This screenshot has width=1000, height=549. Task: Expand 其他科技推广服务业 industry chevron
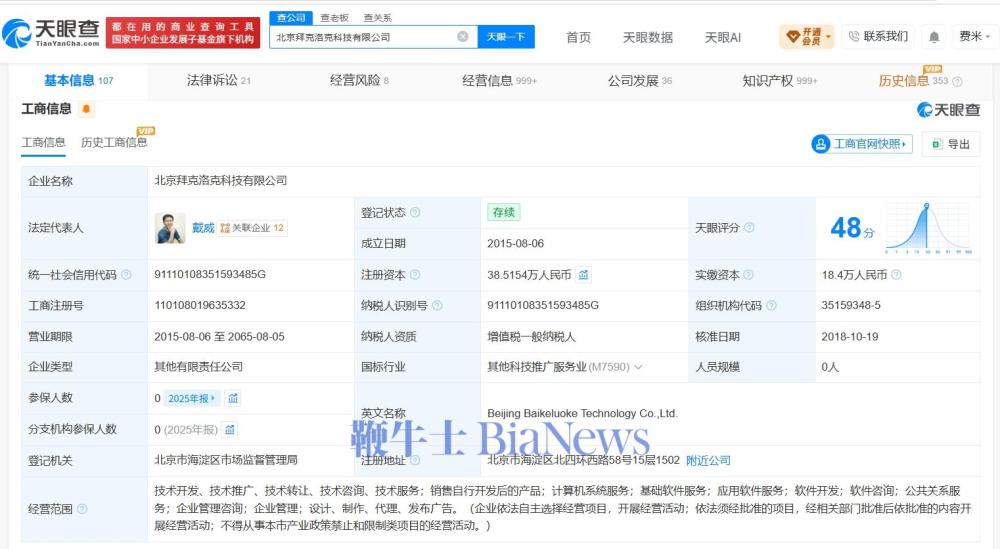click(638, 367)
